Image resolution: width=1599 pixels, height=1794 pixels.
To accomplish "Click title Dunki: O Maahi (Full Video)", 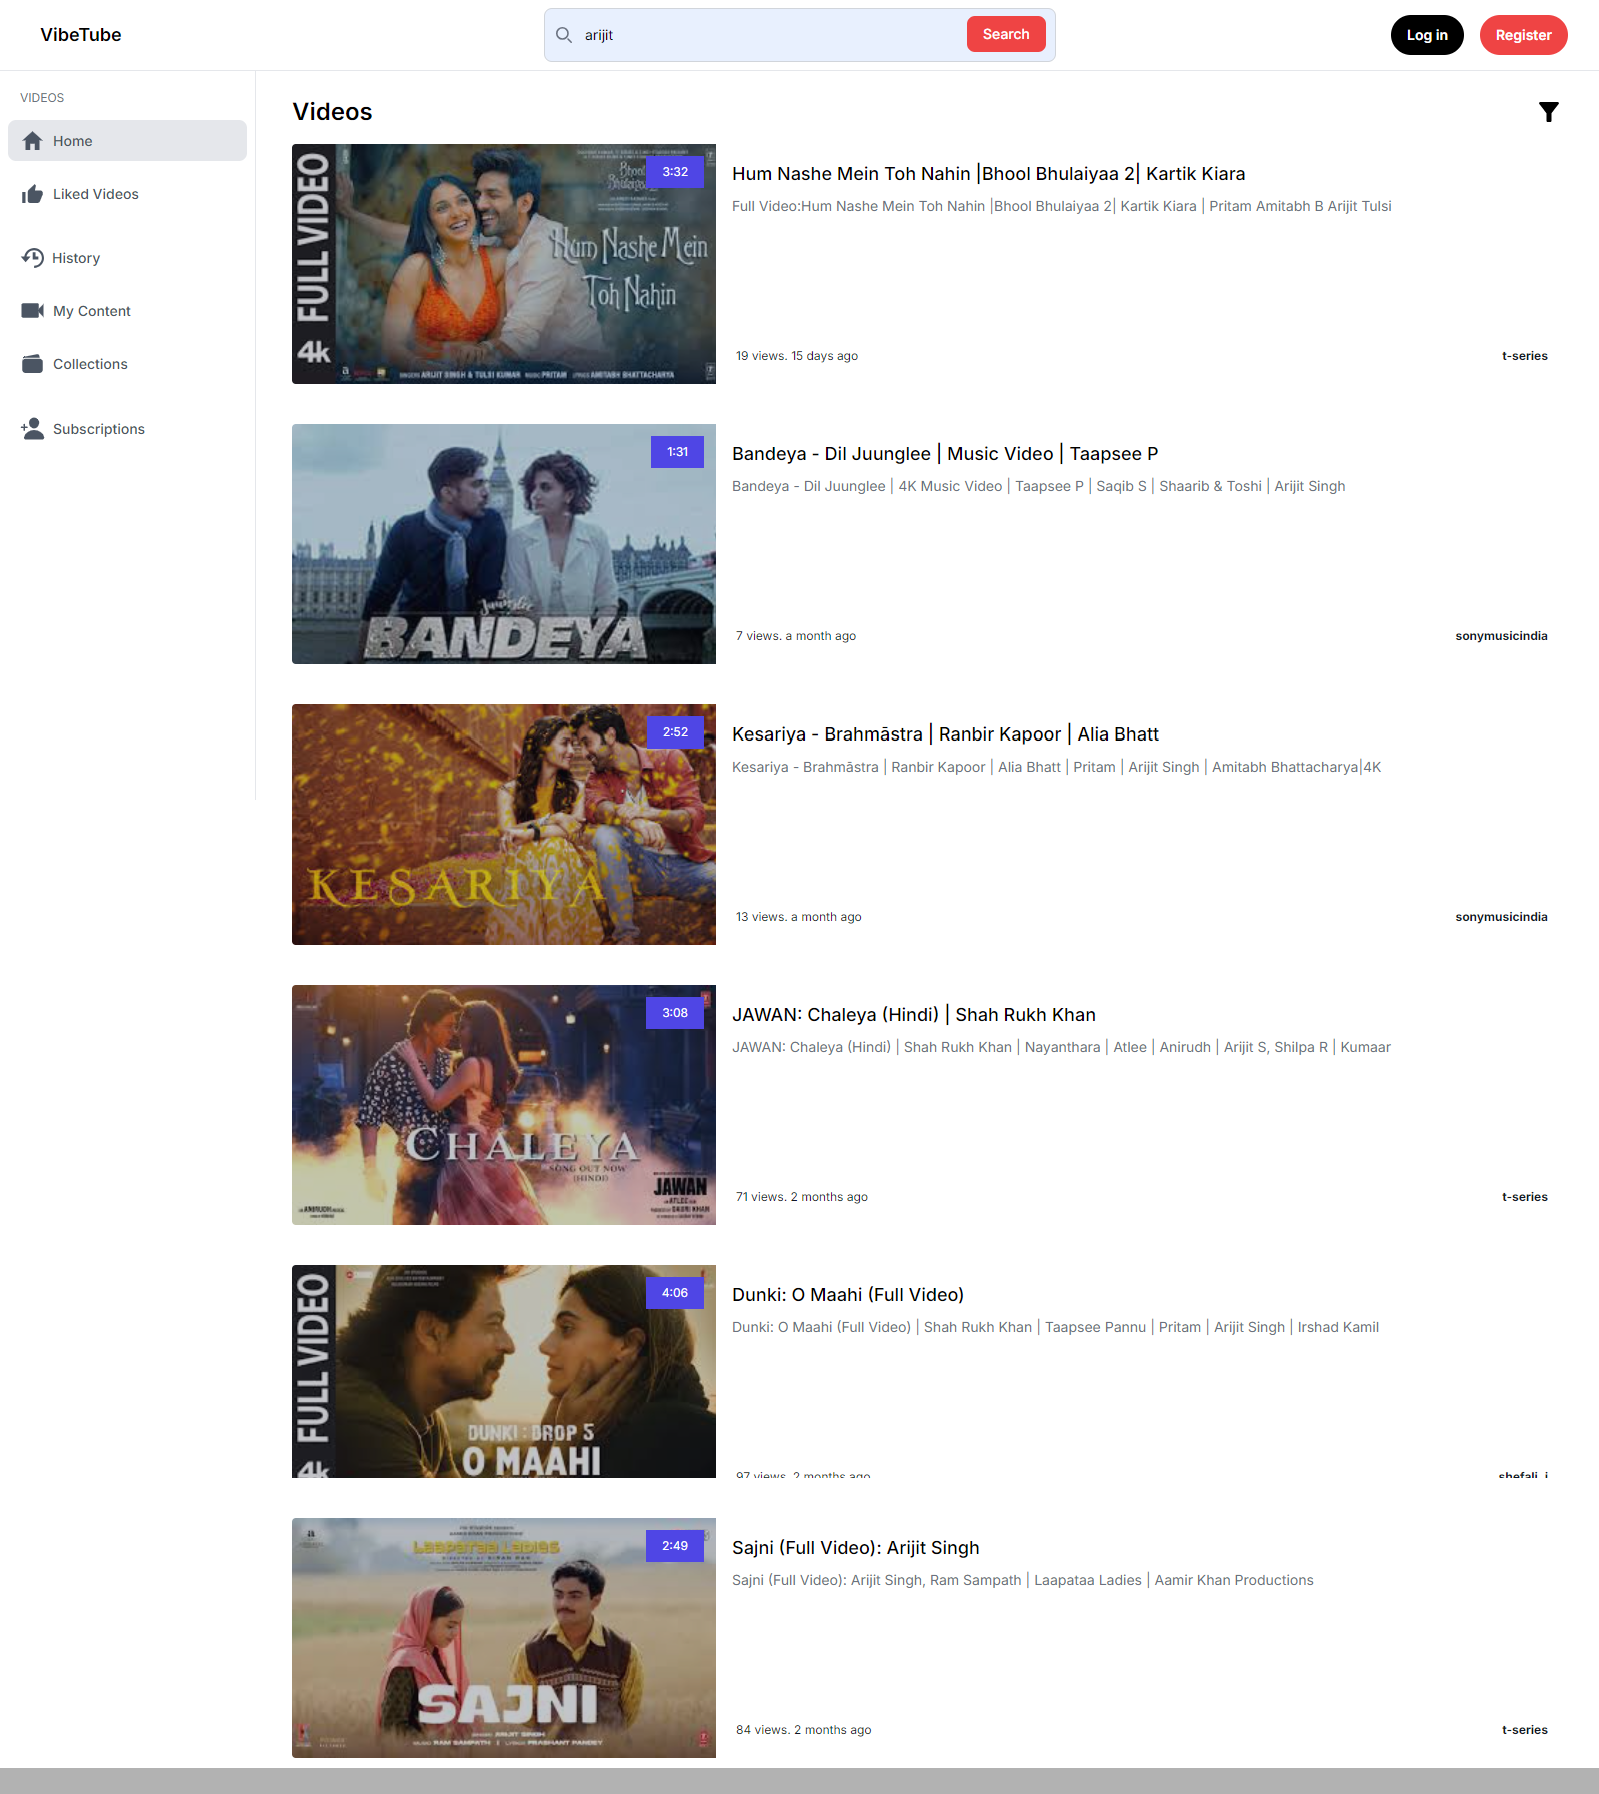I will click(848, 1295).
